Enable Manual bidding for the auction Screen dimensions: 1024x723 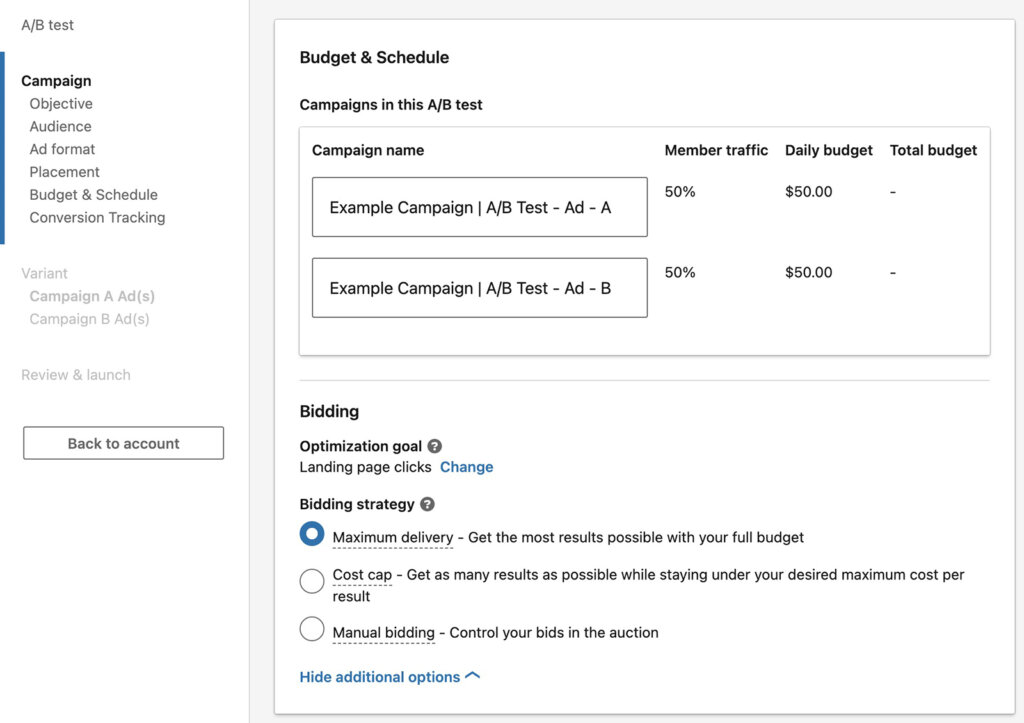pyautogui.click(x=312, y=629)
